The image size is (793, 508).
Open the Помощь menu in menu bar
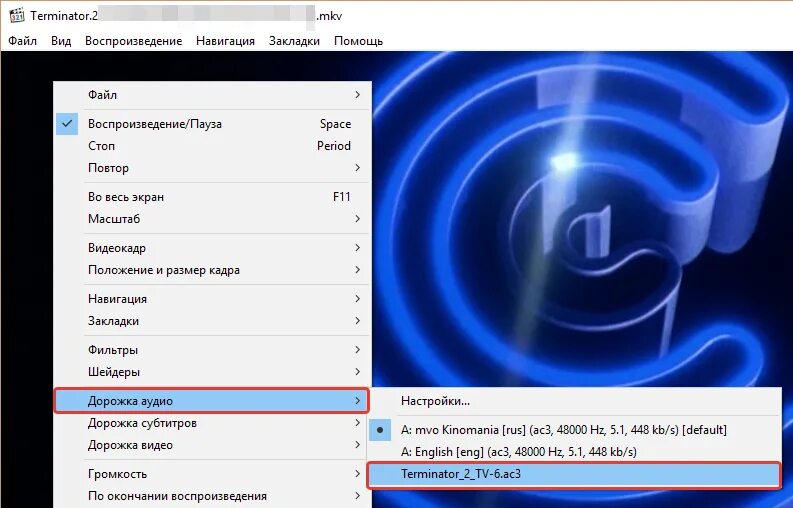(359, 41)
